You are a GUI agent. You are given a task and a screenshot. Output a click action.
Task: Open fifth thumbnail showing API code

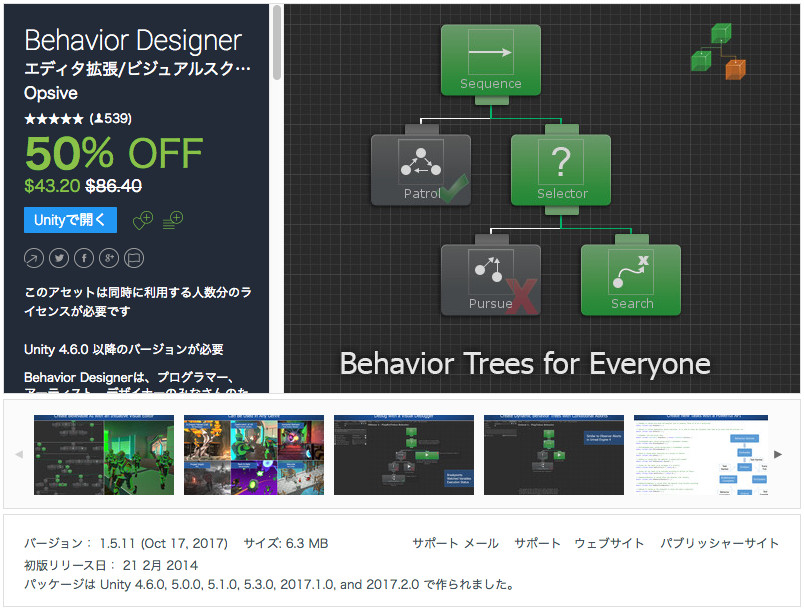pyautogui.click(x=701, y=455)
